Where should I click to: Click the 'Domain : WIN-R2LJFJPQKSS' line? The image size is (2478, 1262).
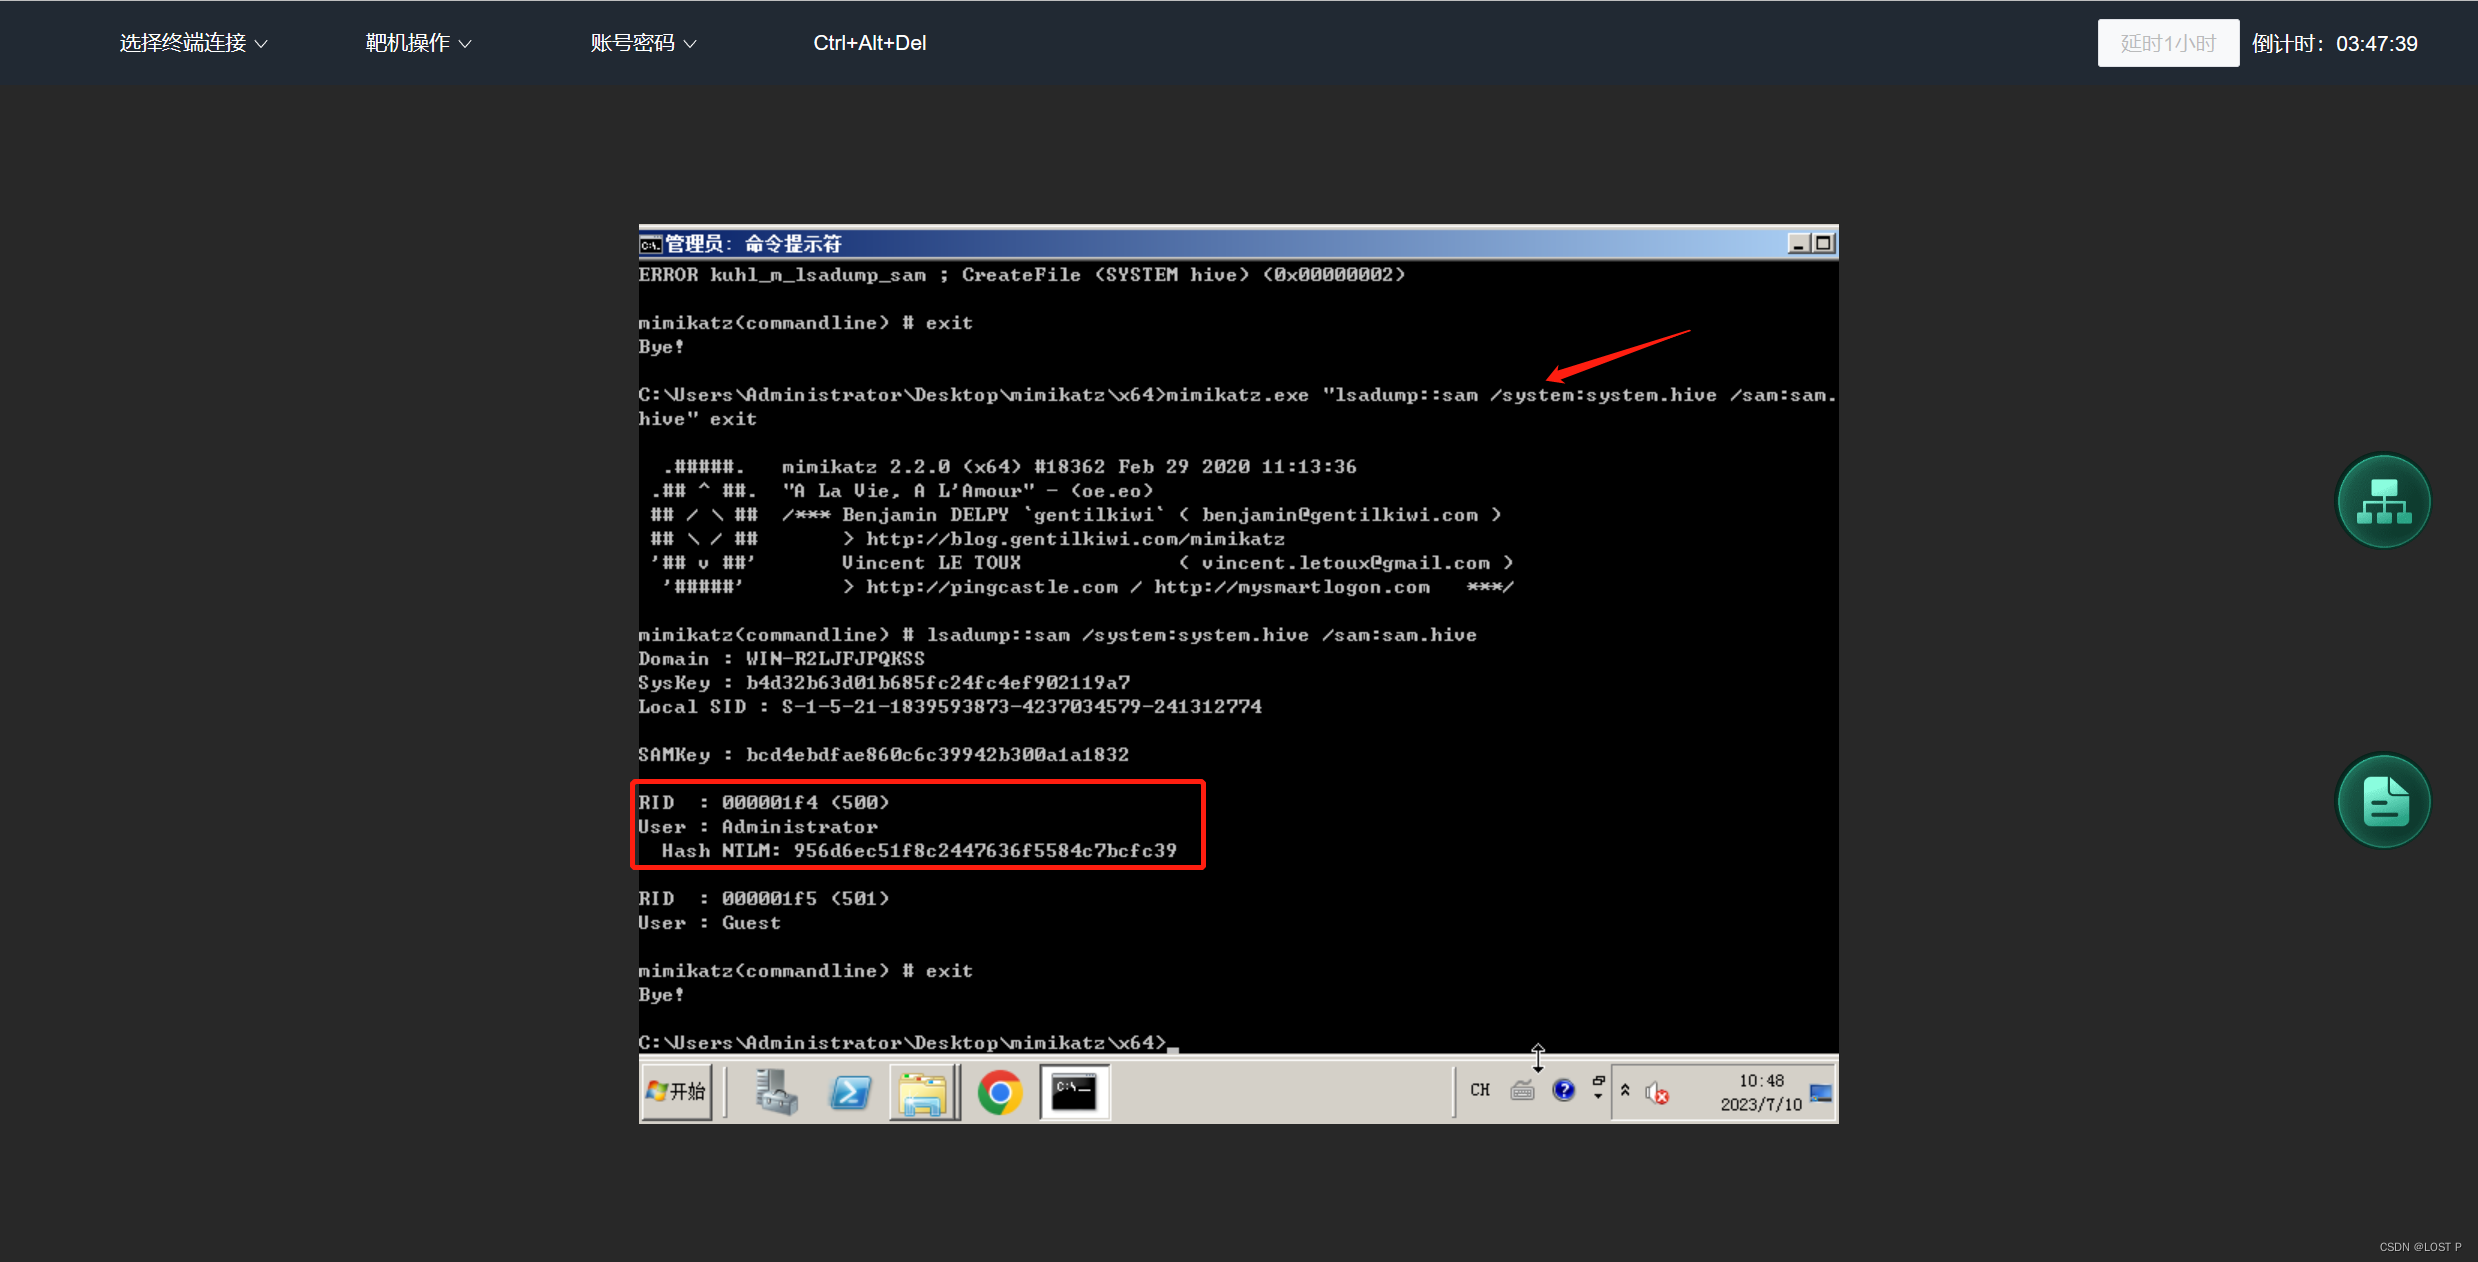coord(782,658)
